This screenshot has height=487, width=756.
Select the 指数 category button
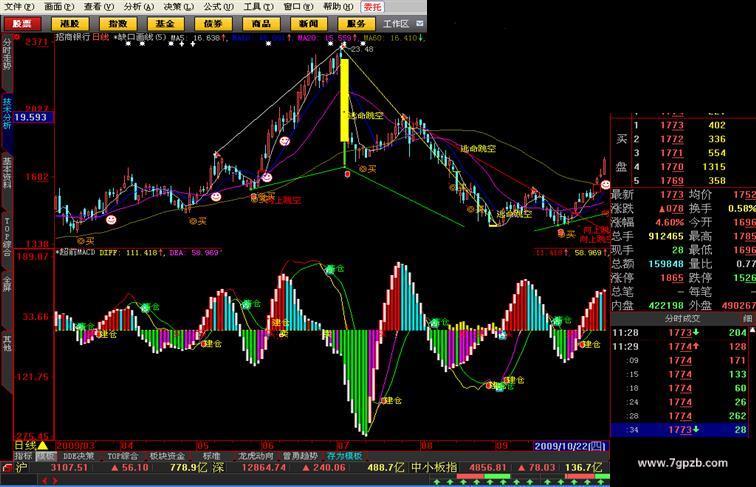point(118,24)
